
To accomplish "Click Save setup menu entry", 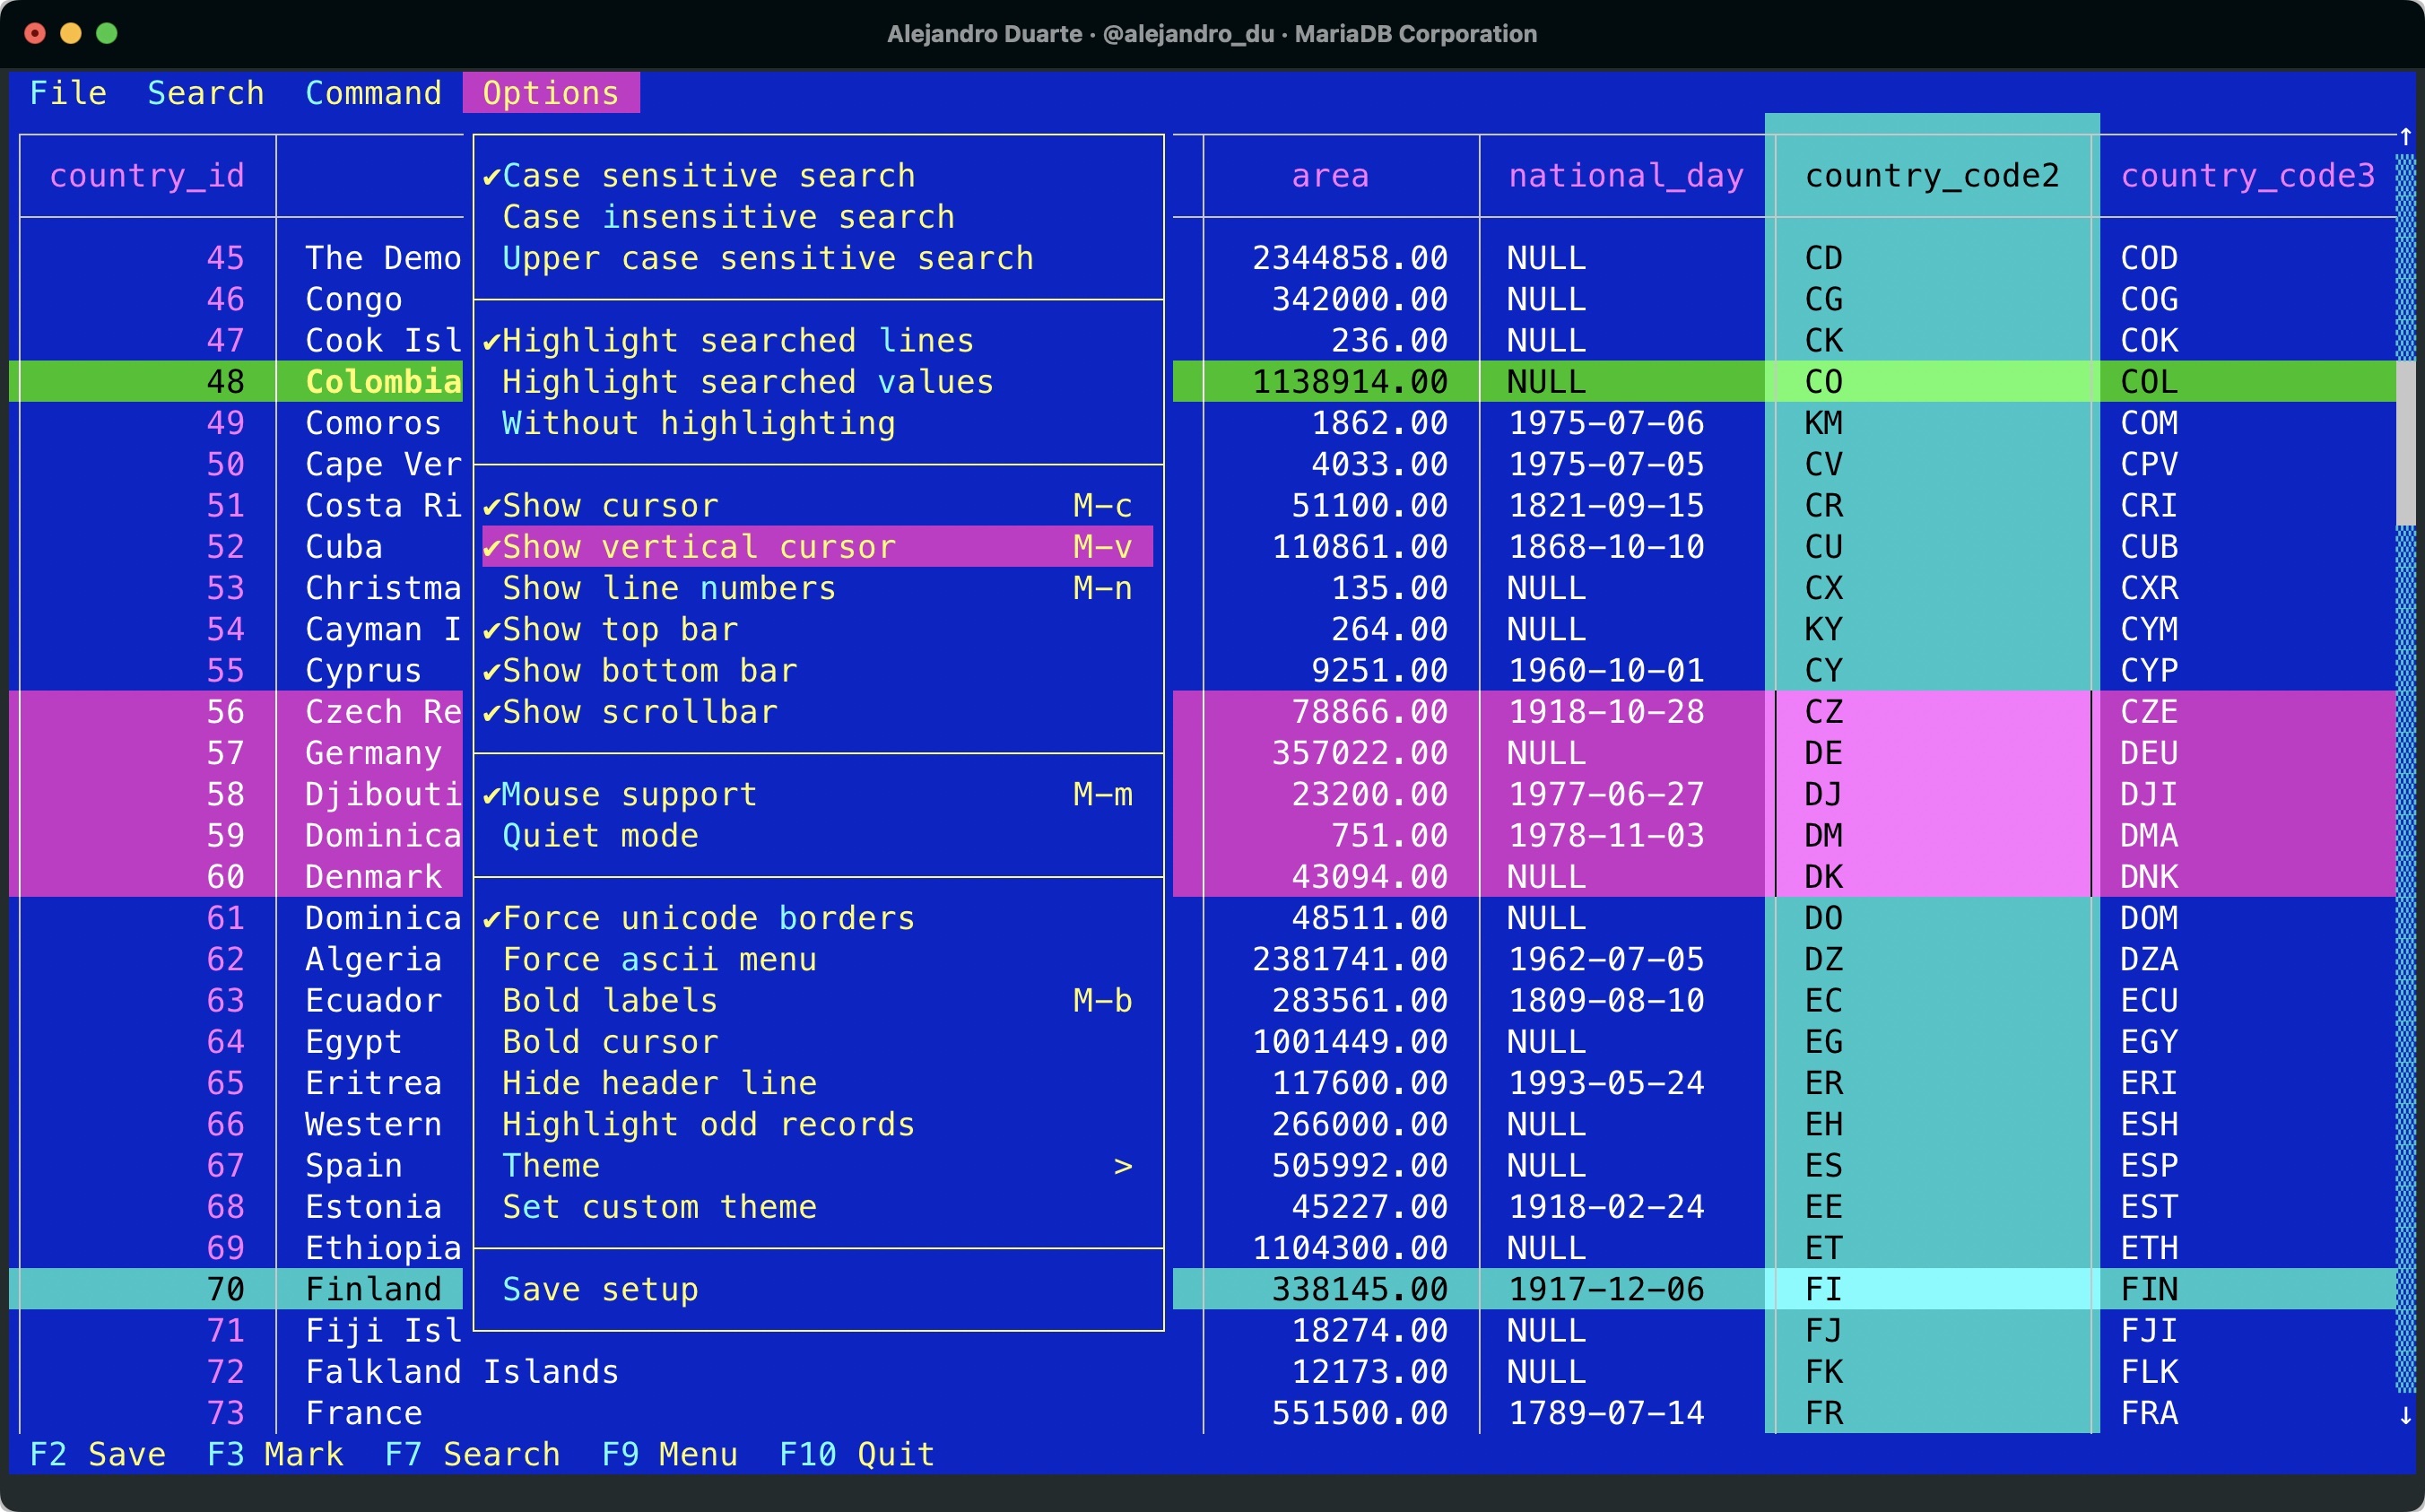I will coord(600,1290).
